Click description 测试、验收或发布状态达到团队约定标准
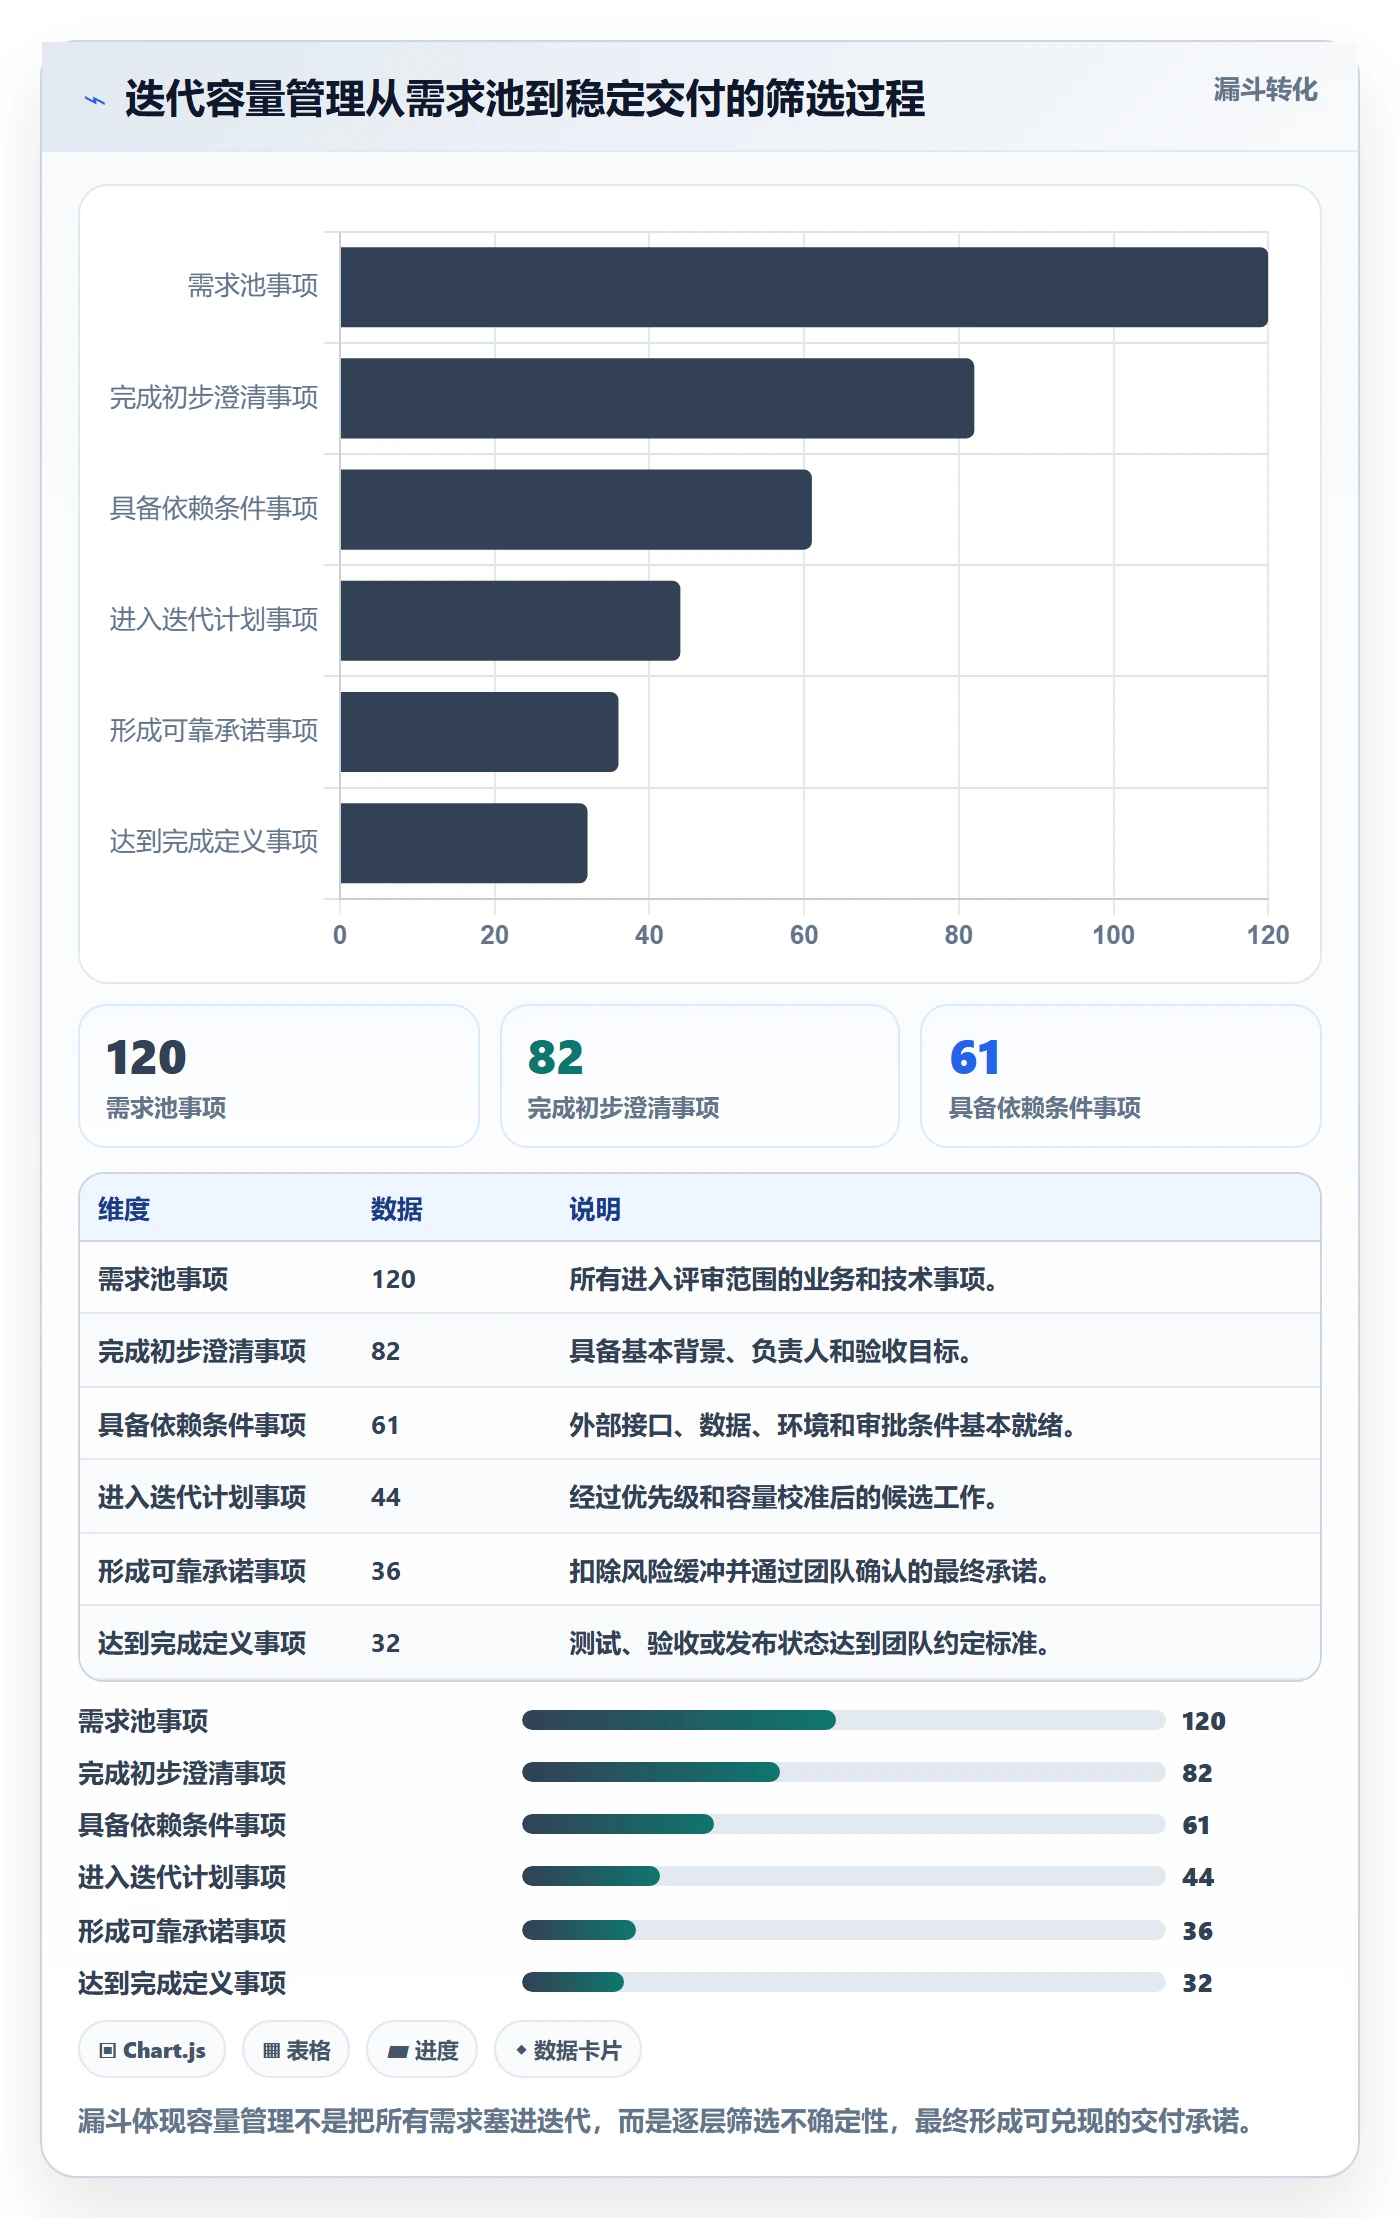This screenshot has width=1400, height=2218. (x=809, y=1643)
